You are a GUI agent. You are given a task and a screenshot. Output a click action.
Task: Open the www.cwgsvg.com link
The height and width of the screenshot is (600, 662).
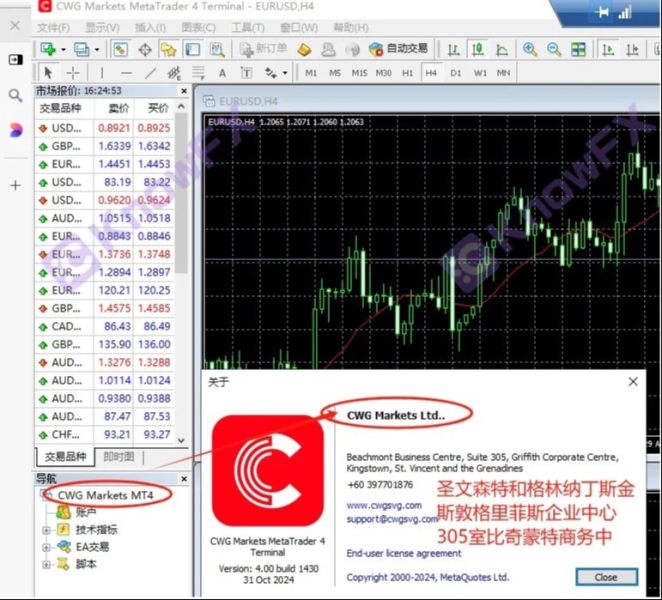384,505
